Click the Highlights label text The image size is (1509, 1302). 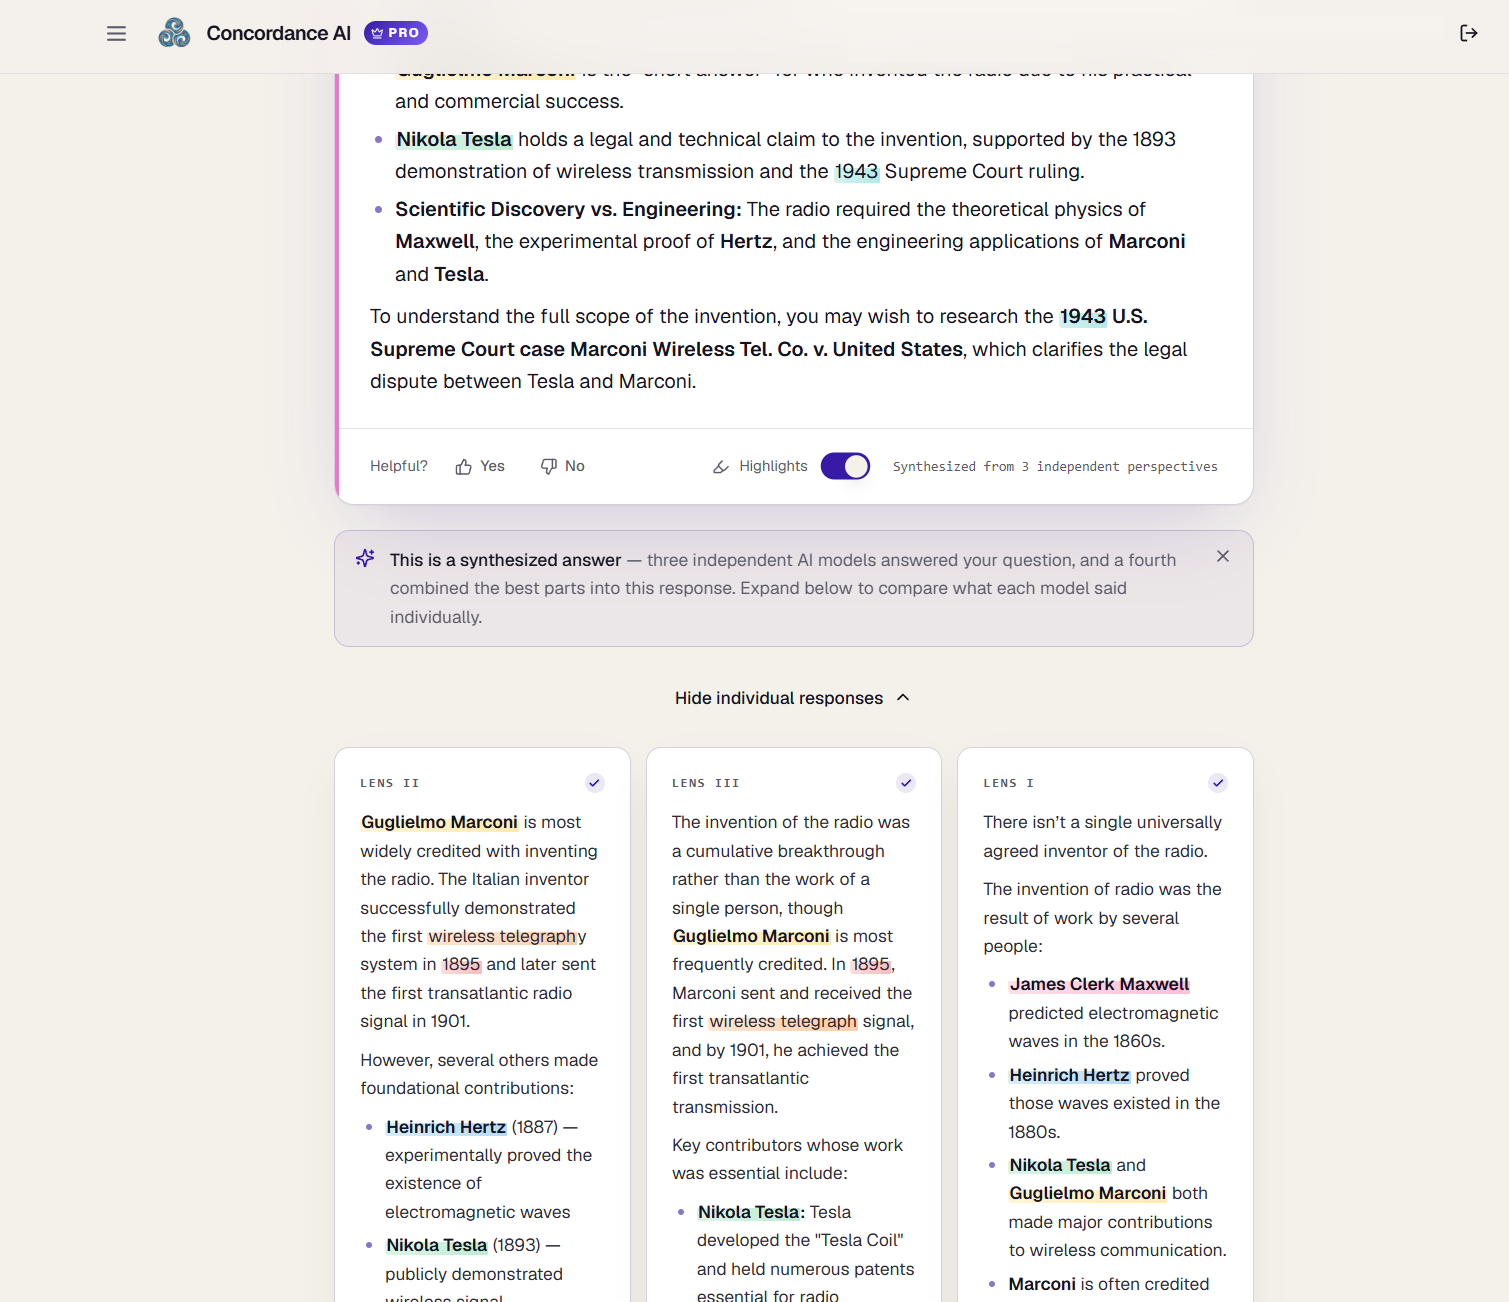pyautogui.click(x=773, y=466)
